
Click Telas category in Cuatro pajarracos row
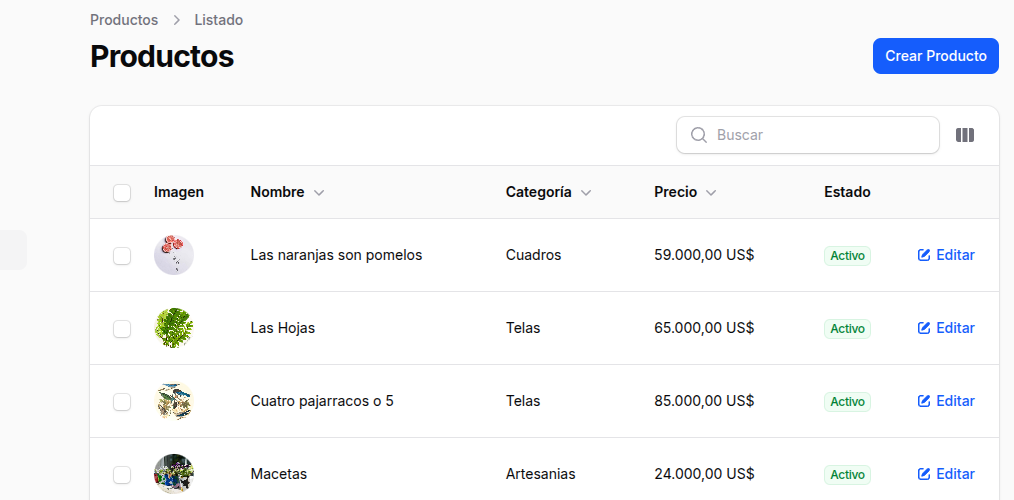(x=523, y=401)
